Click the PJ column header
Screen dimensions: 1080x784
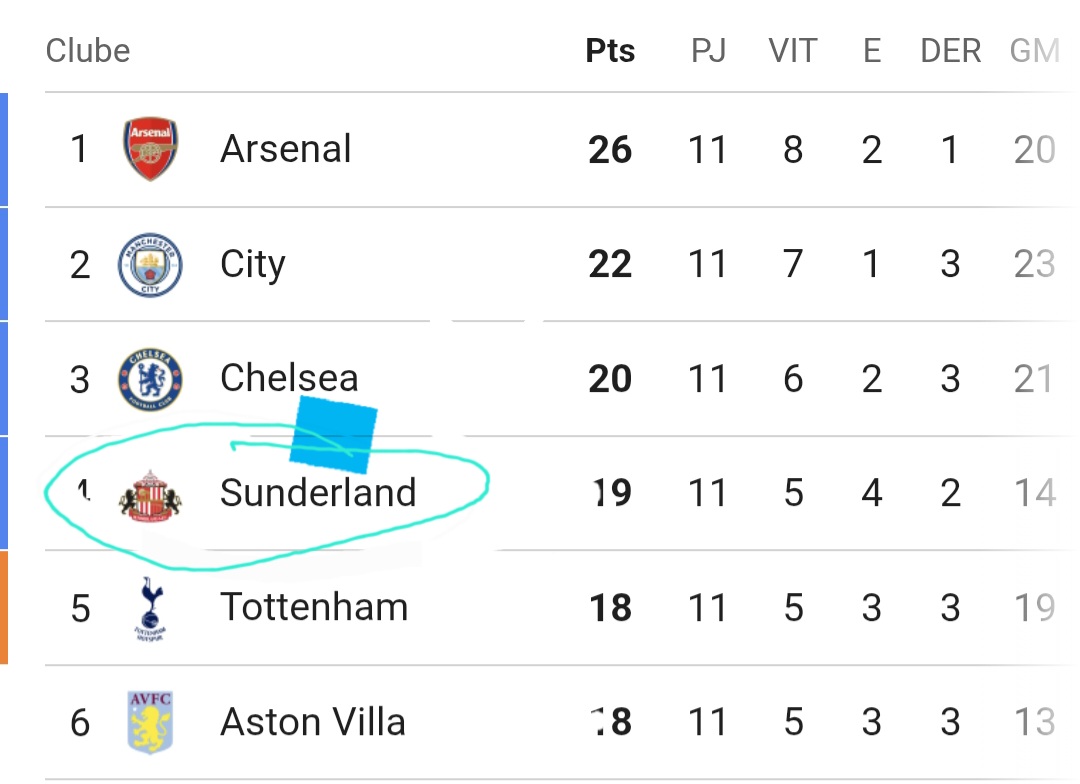[x=708, y=51]
